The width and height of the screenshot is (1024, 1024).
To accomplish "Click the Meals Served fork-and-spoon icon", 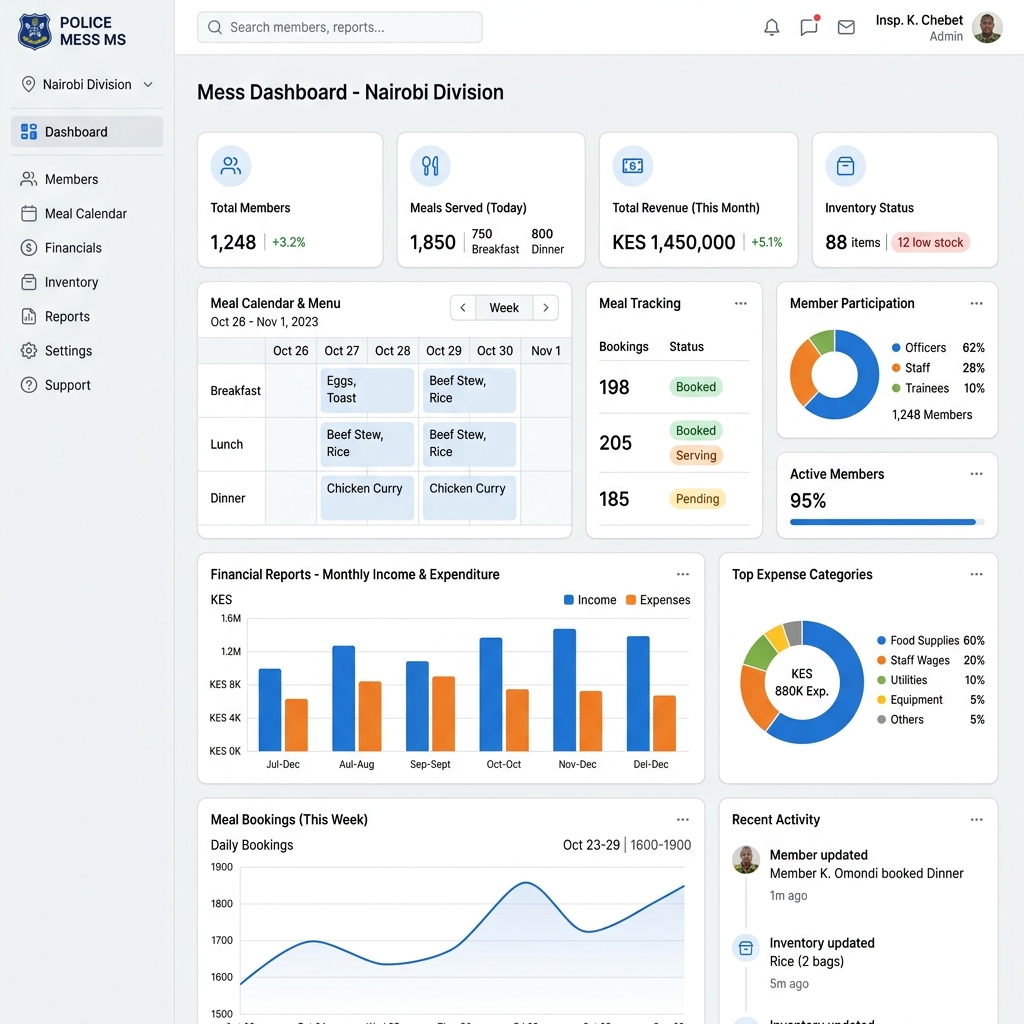I will tap(430, 166).
